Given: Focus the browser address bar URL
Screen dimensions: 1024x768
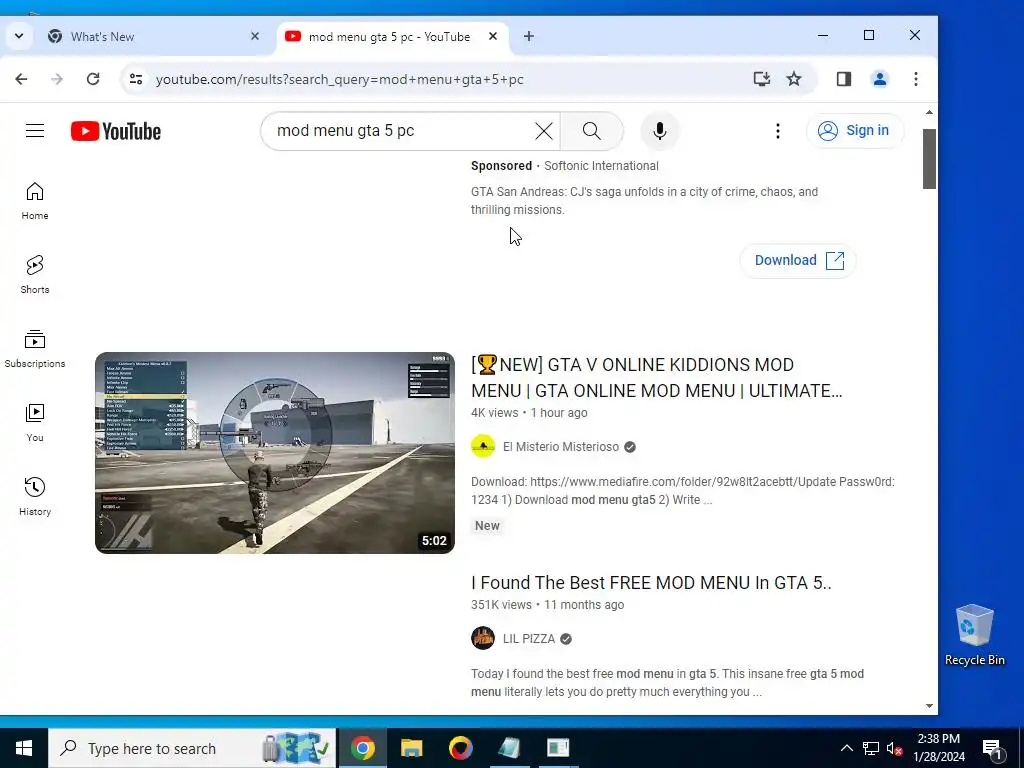Looking at the screenshot, I should (x=339, y=79).
